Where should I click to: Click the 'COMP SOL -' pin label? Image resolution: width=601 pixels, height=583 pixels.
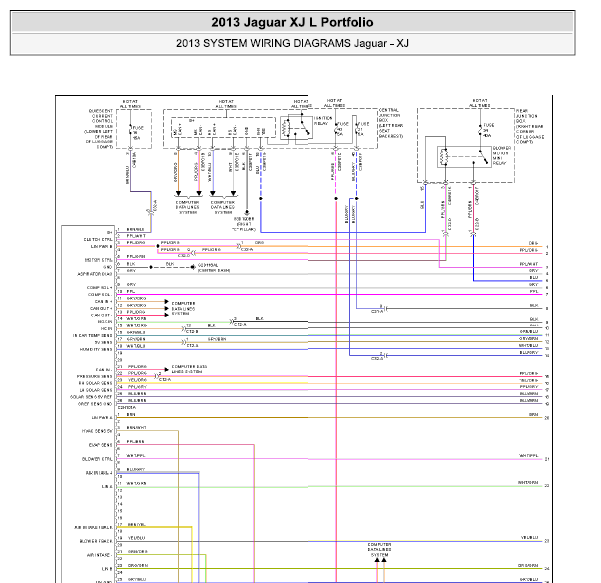click(100, 294)
